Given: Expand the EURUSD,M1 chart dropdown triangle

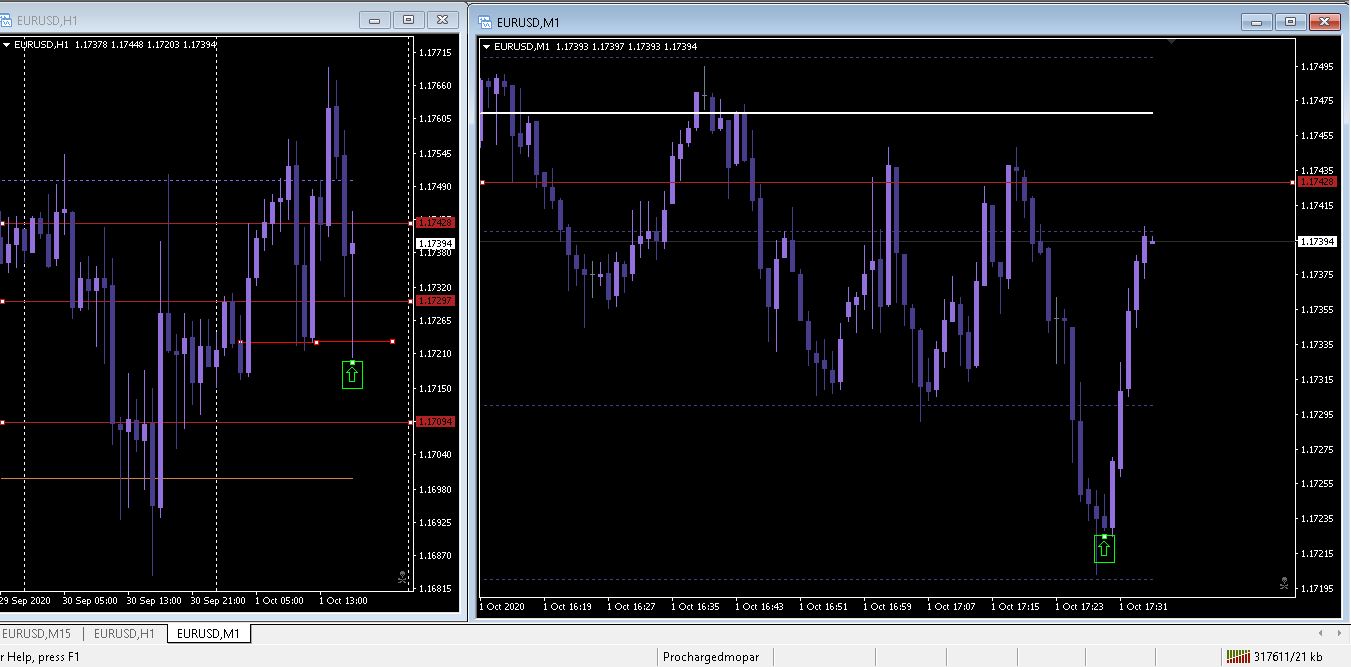Looking at the screenshot, I should point(487,46).
